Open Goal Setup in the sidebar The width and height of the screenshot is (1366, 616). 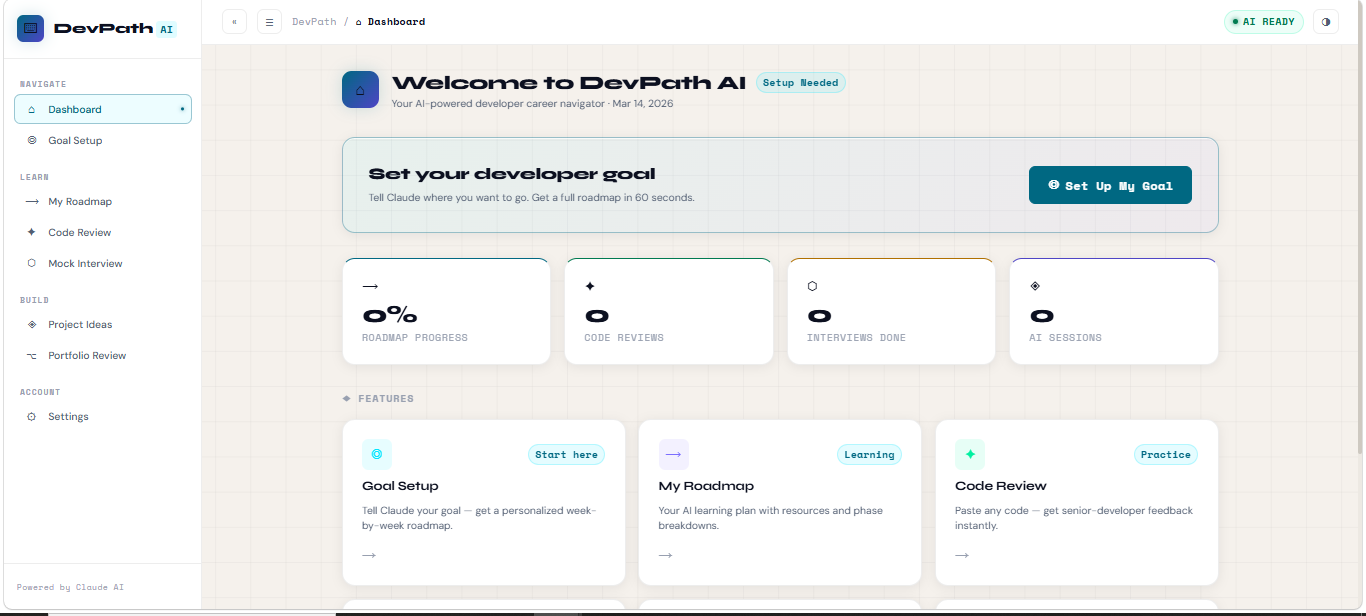tap(102, 141)
